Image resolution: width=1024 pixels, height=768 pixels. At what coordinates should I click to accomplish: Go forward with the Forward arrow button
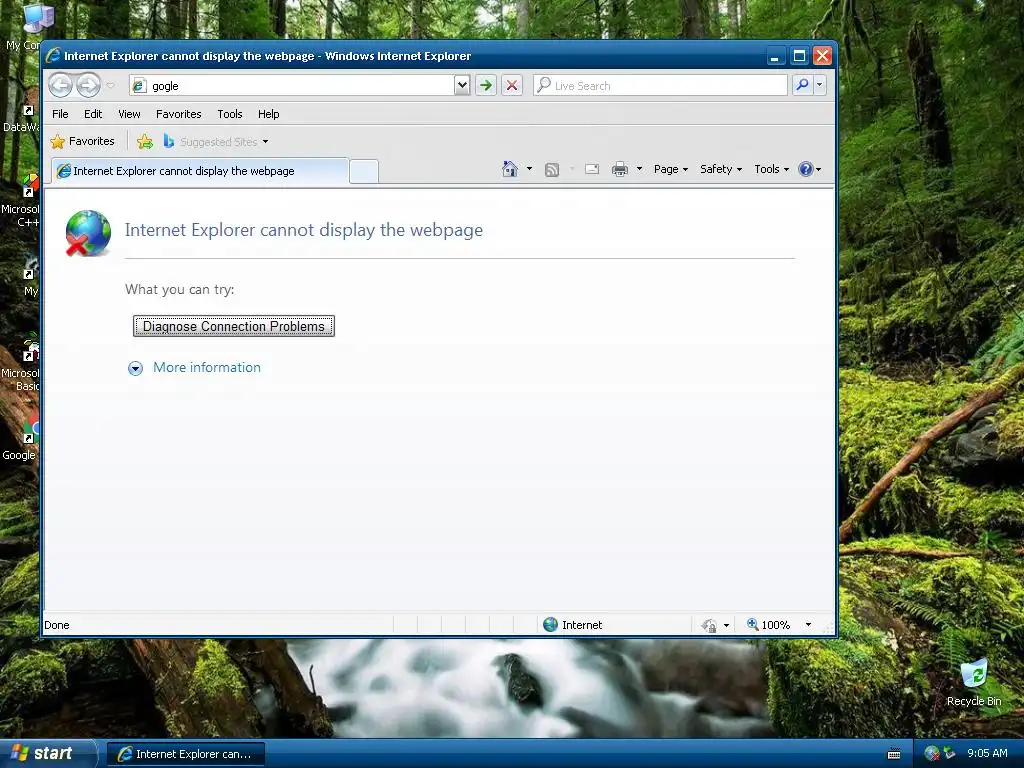tap(88, 85)
